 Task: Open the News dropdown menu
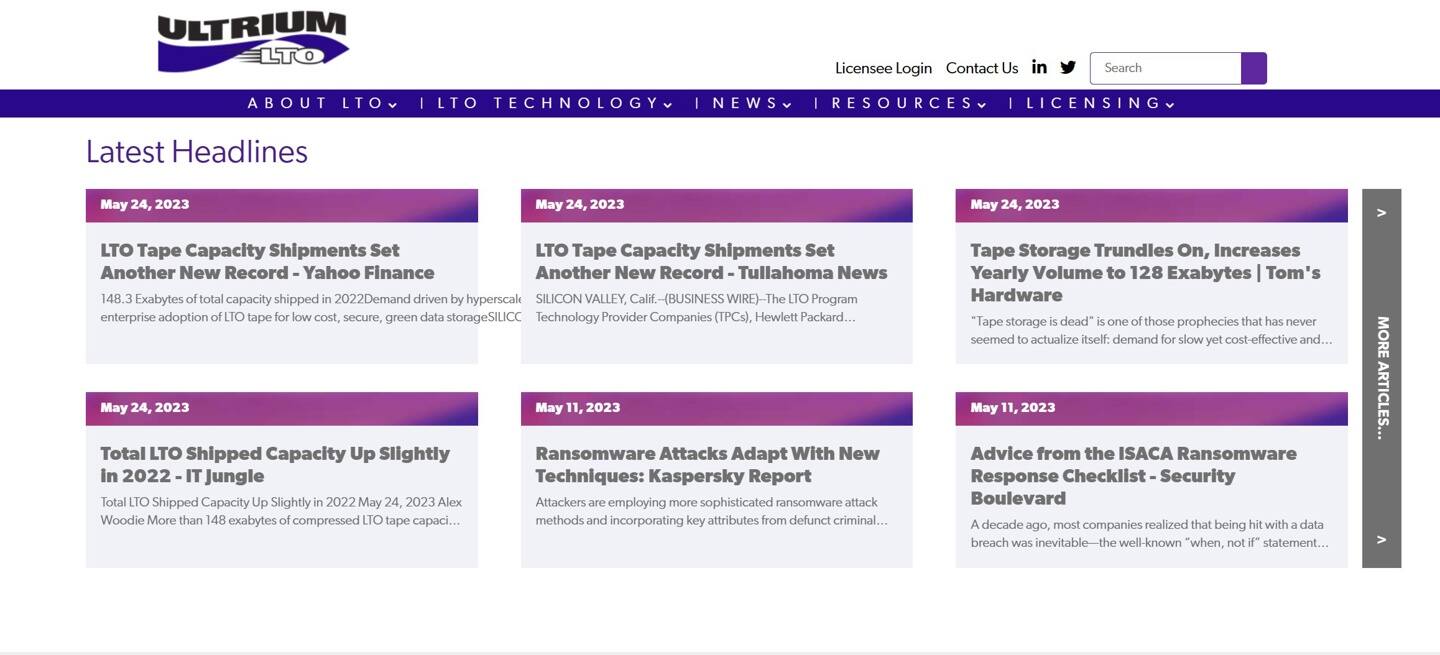[x=752, y=103]
